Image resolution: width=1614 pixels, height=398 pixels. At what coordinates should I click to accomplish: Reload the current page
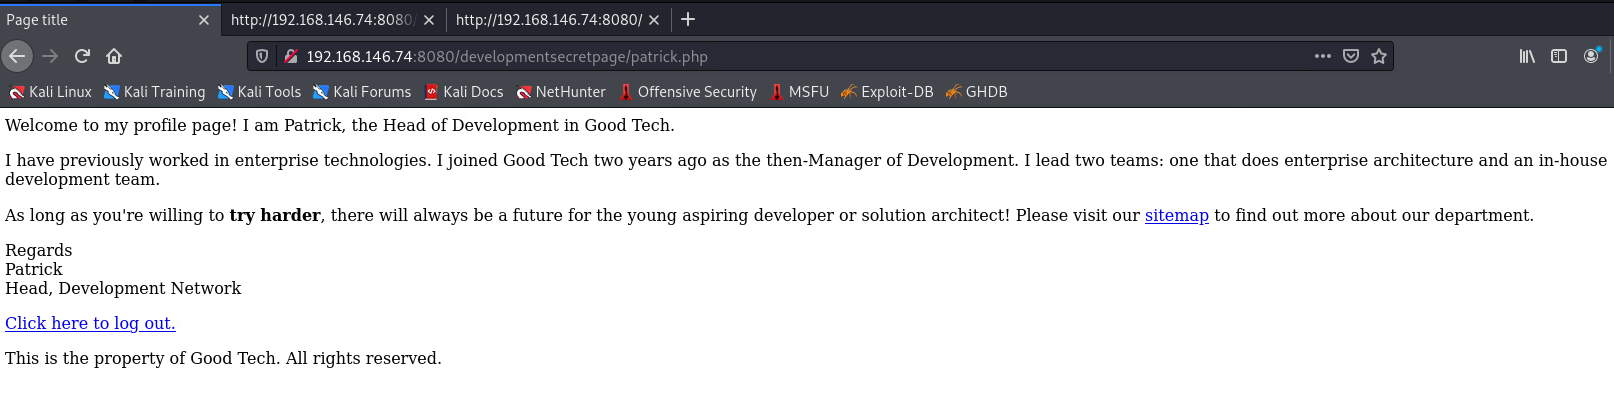point(82,56)
